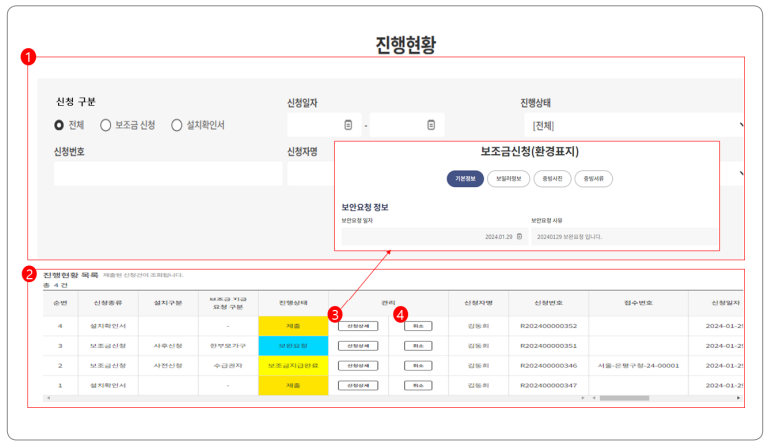
Task: Click the yellow 보조금지급완료 status cell
Action: point(293,365)
